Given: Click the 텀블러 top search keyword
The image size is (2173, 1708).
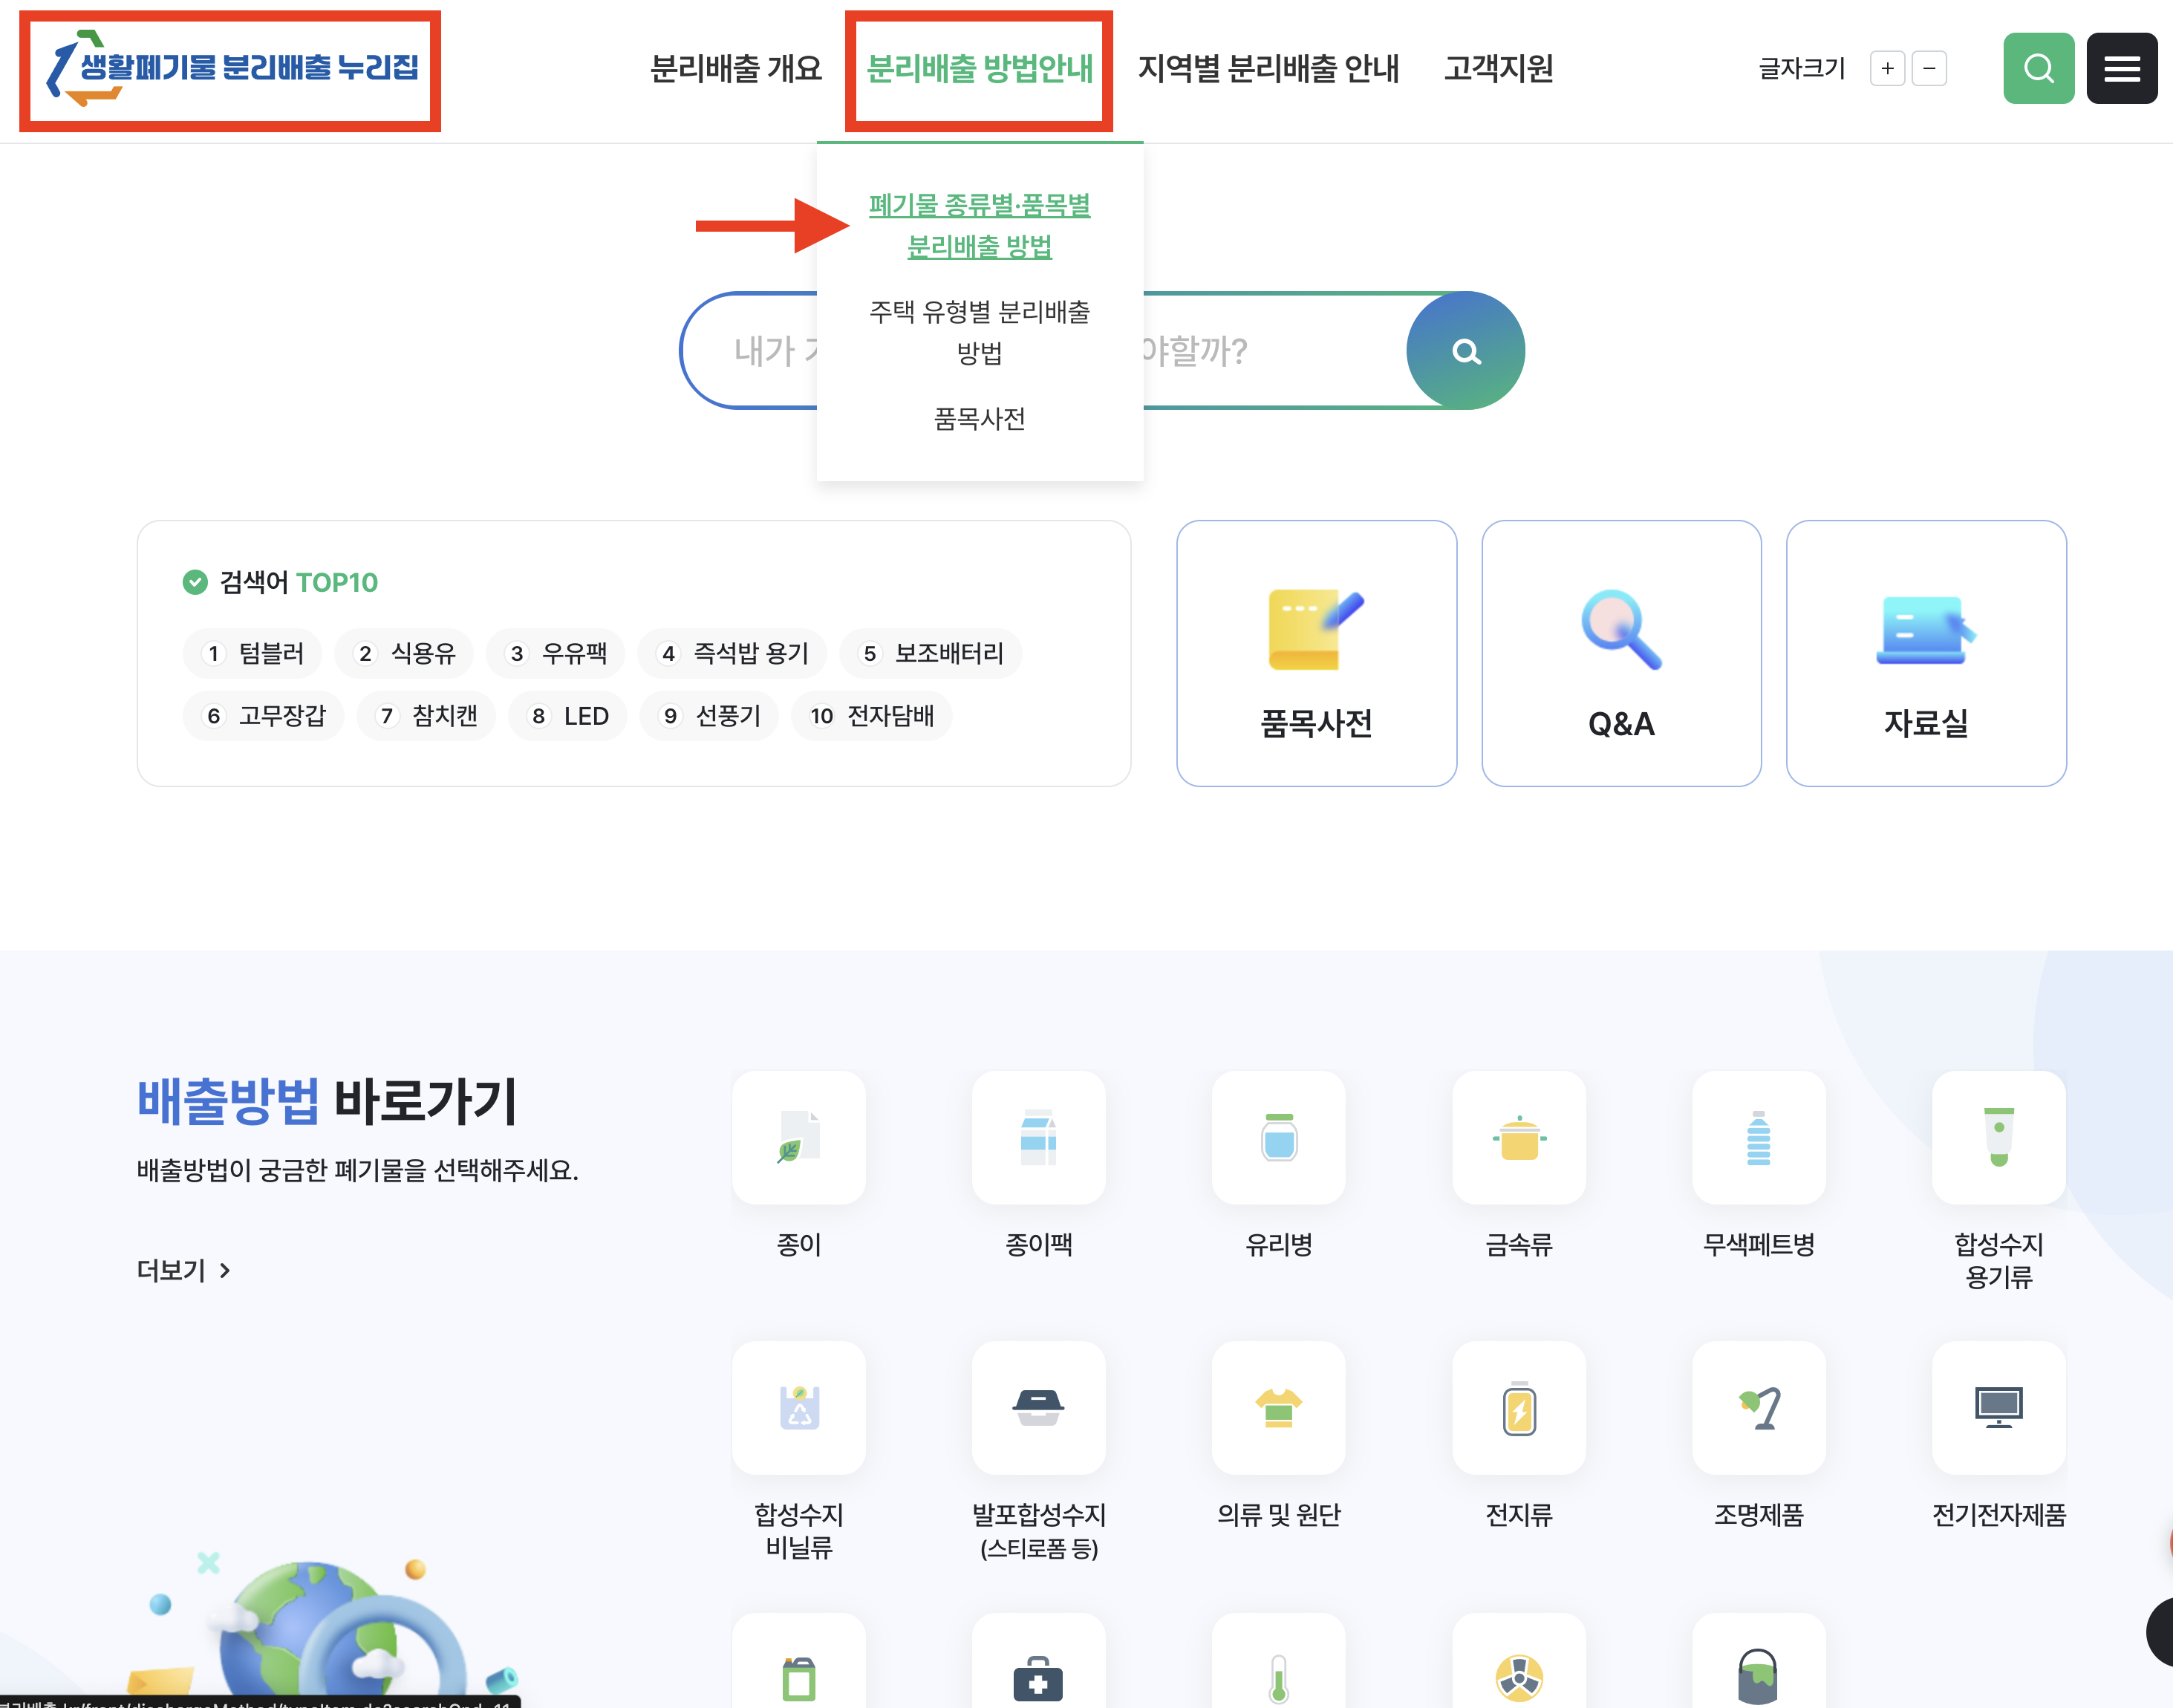Looking at the screenshot, I should pyautogui.click(x=253, y=653).
